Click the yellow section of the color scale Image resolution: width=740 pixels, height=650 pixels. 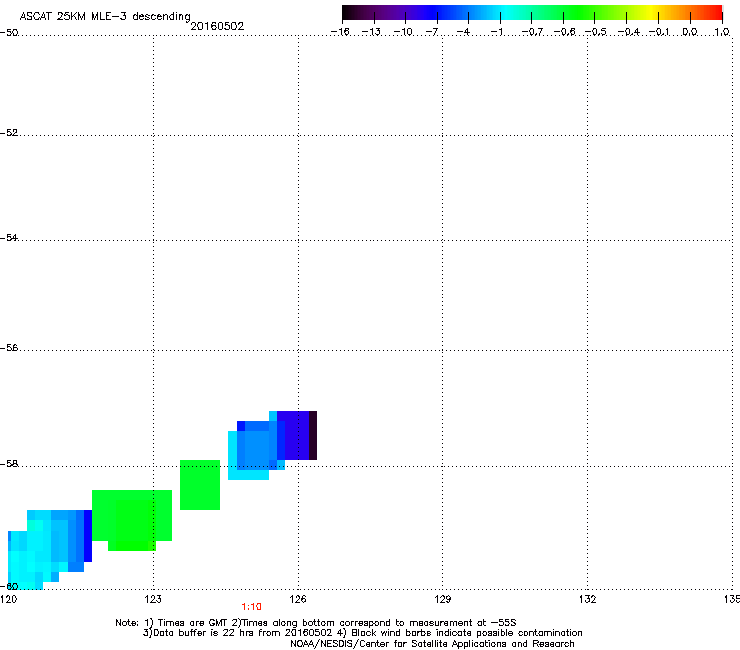[651, 12]
